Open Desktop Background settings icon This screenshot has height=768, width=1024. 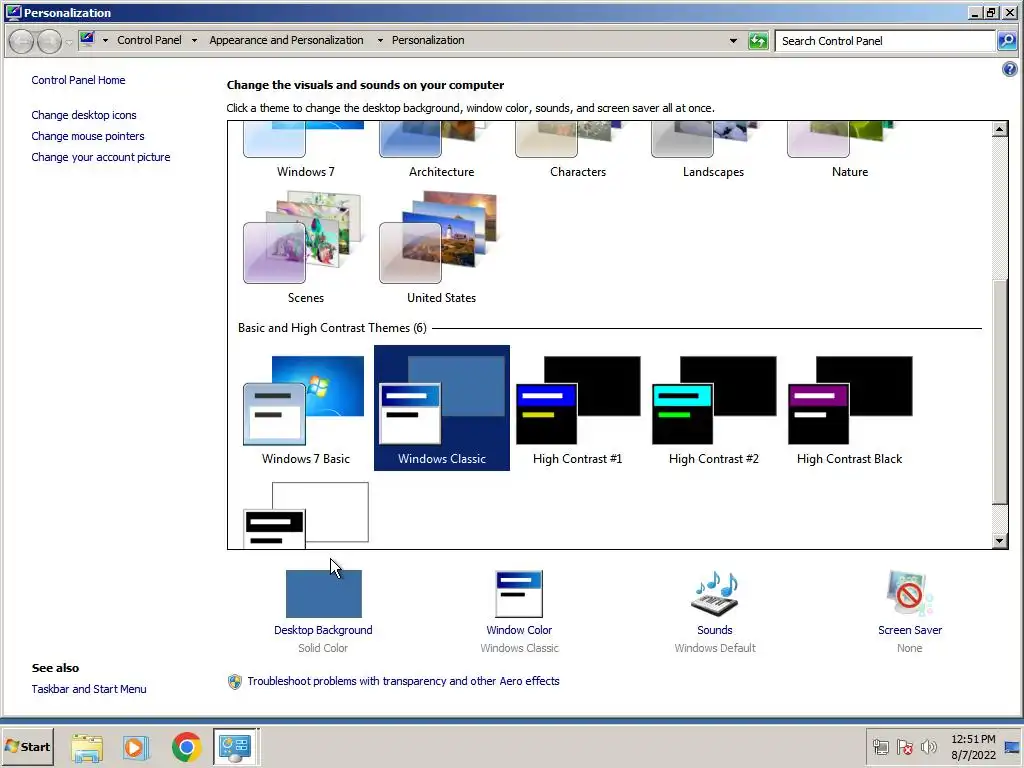click(323, 594)
